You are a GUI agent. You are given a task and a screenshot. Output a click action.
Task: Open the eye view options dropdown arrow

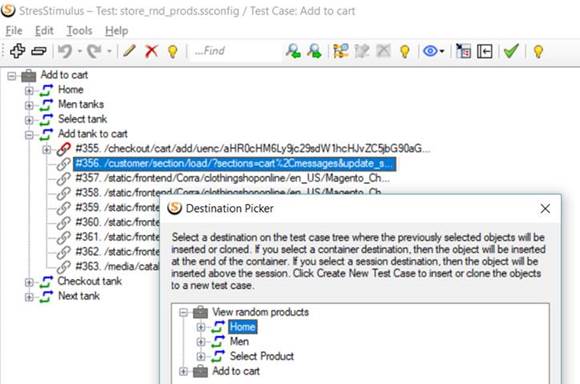[x=442, y=51]
